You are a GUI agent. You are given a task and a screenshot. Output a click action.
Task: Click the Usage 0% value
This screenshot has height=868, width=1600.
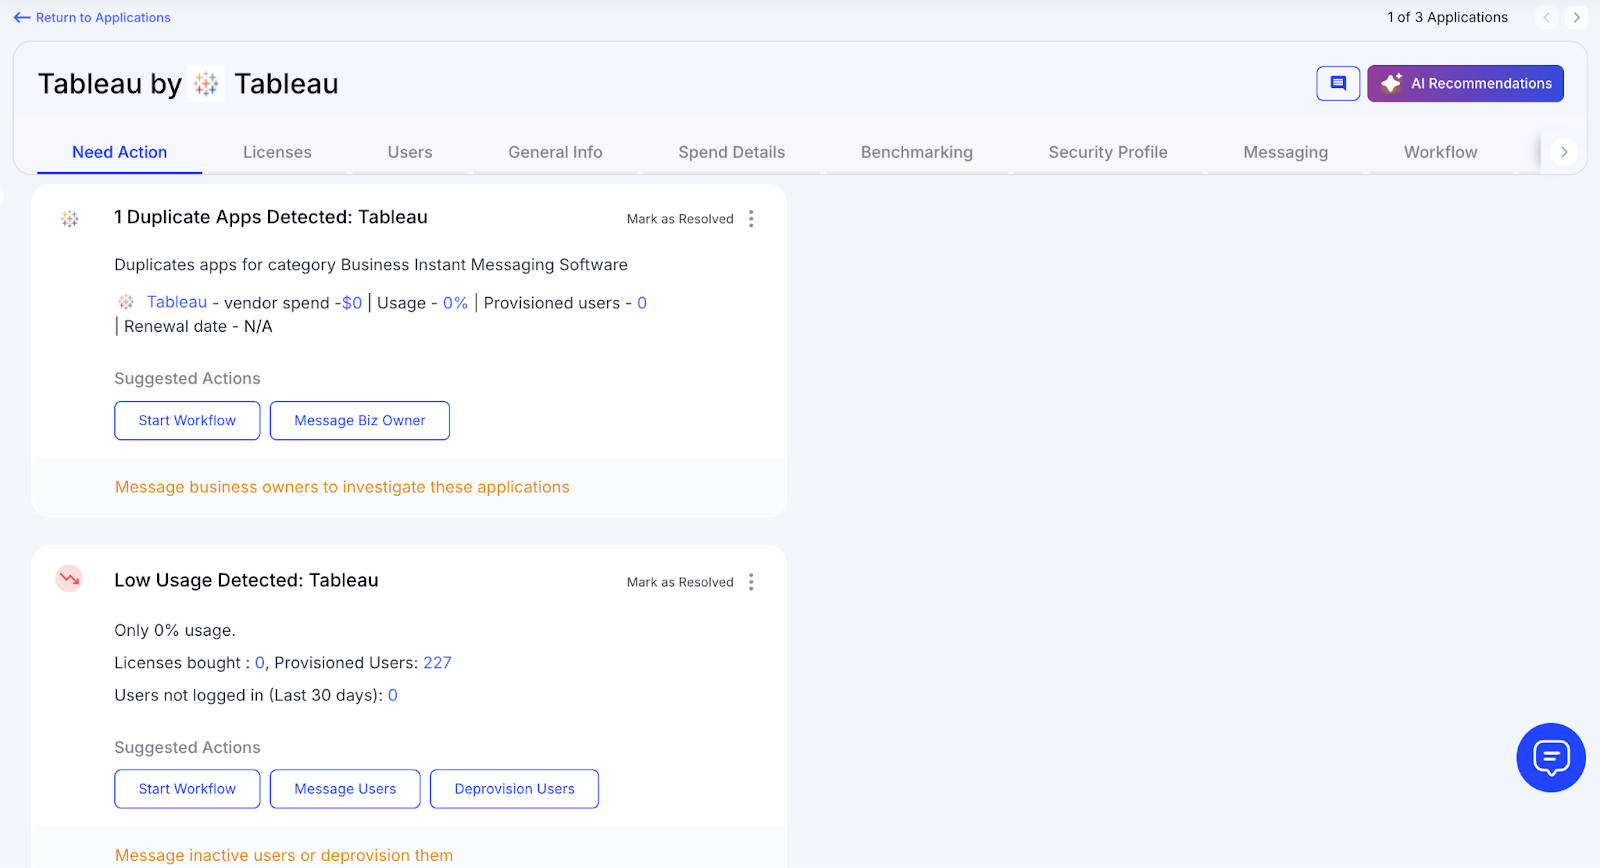coord(455,303)
